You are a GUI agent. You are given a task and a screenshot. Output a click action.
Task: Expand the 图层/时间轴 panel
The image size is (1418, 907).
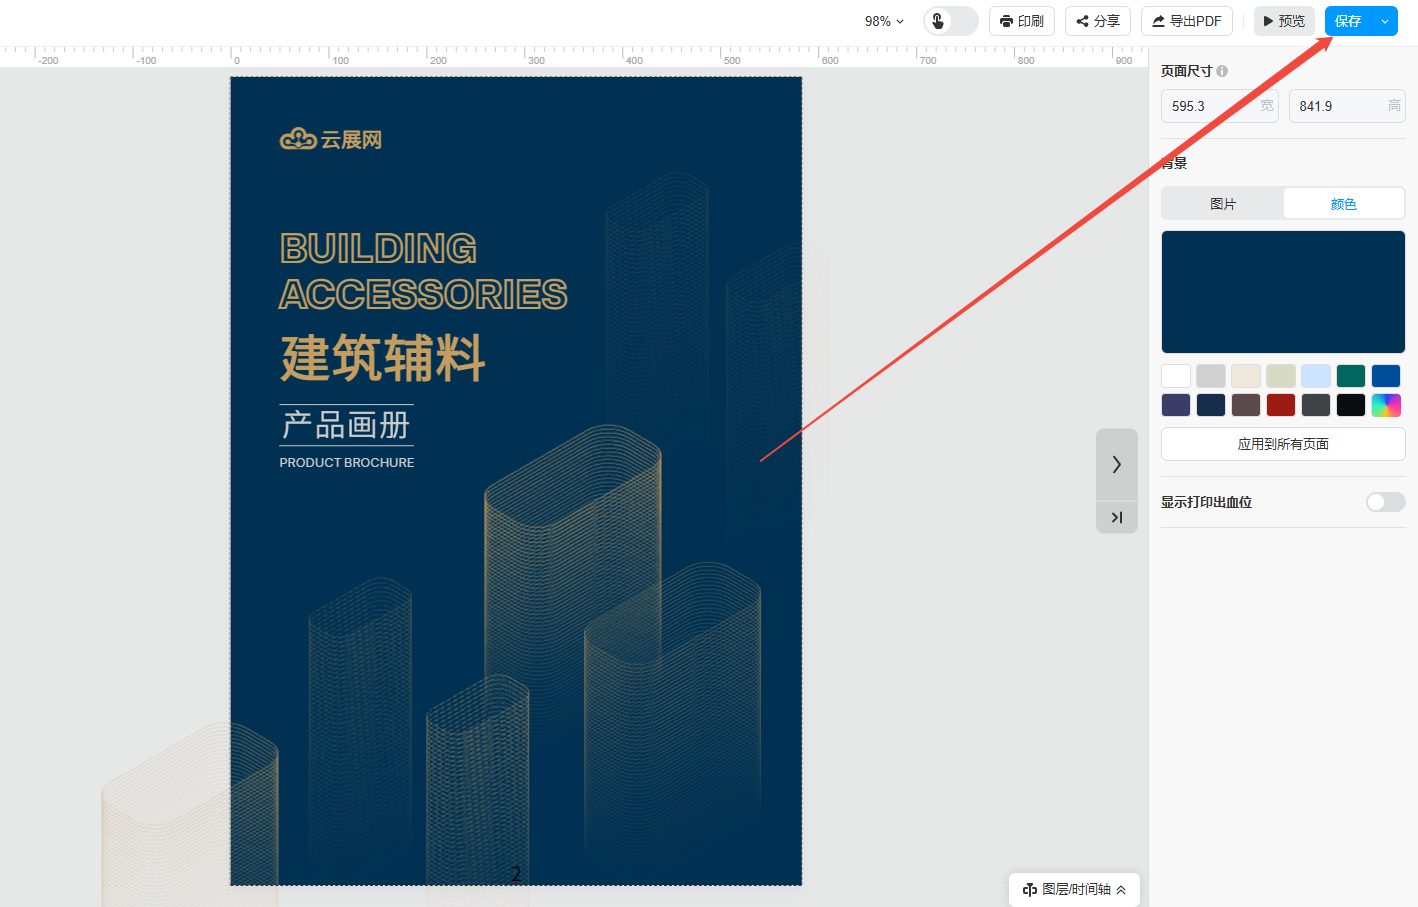pos(1074,889)
